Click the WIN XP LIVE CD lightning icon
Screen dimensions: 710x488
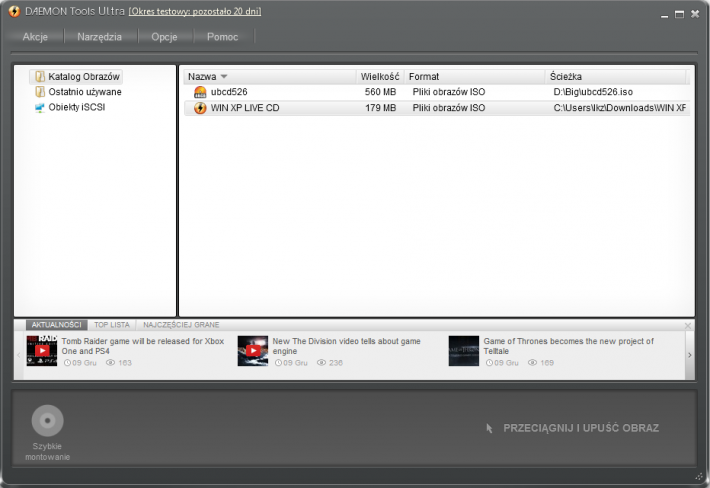(200, 108)
